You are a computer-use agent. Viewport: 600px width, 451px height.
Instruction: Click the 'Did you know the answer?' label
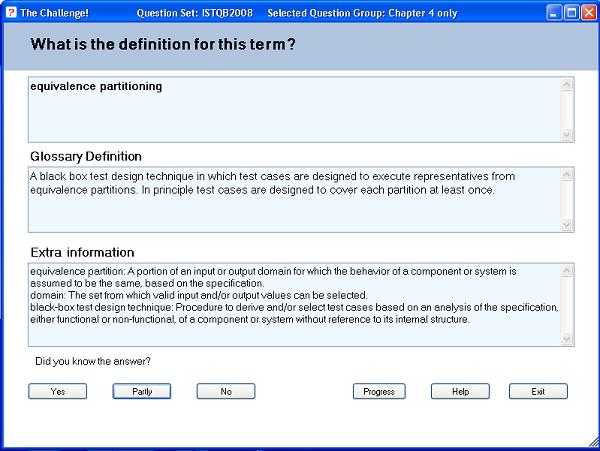pos(93,361)
